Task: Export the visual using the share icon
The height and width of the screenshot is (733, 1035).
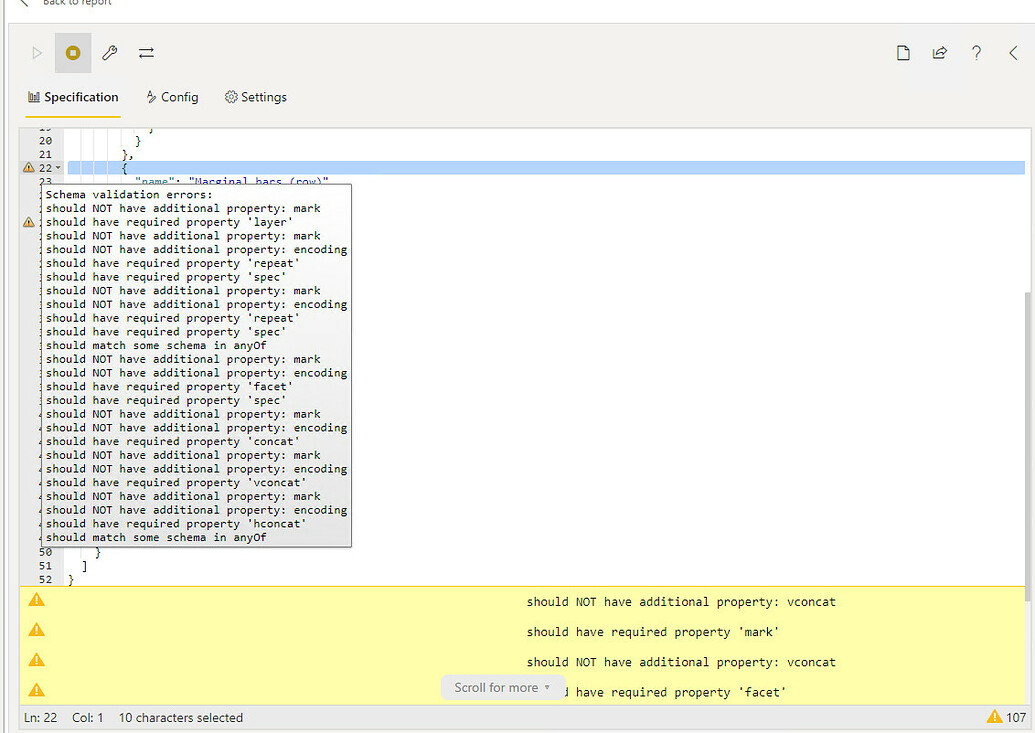Action: pos(940,52)
